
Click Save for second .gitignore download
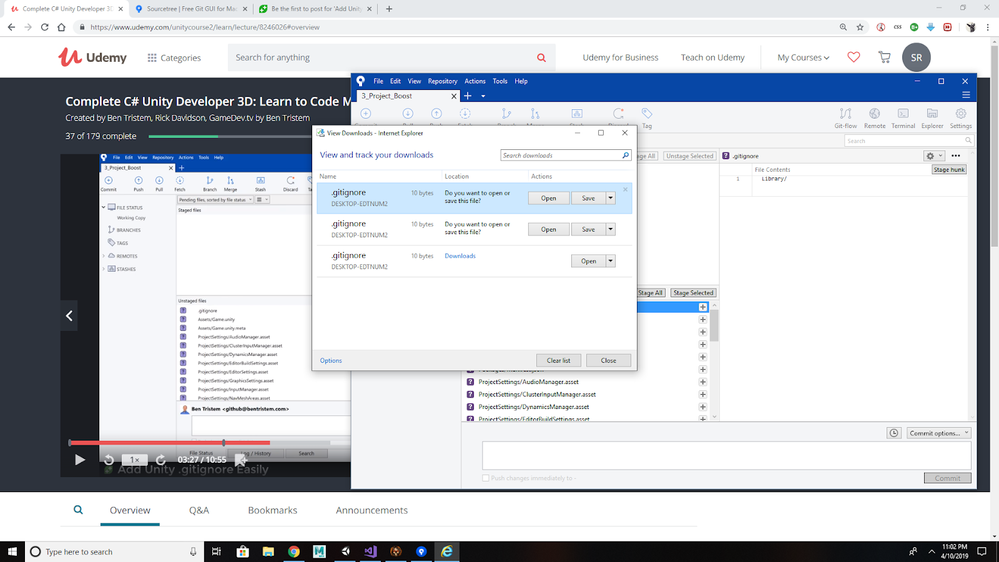coord(588,229)
